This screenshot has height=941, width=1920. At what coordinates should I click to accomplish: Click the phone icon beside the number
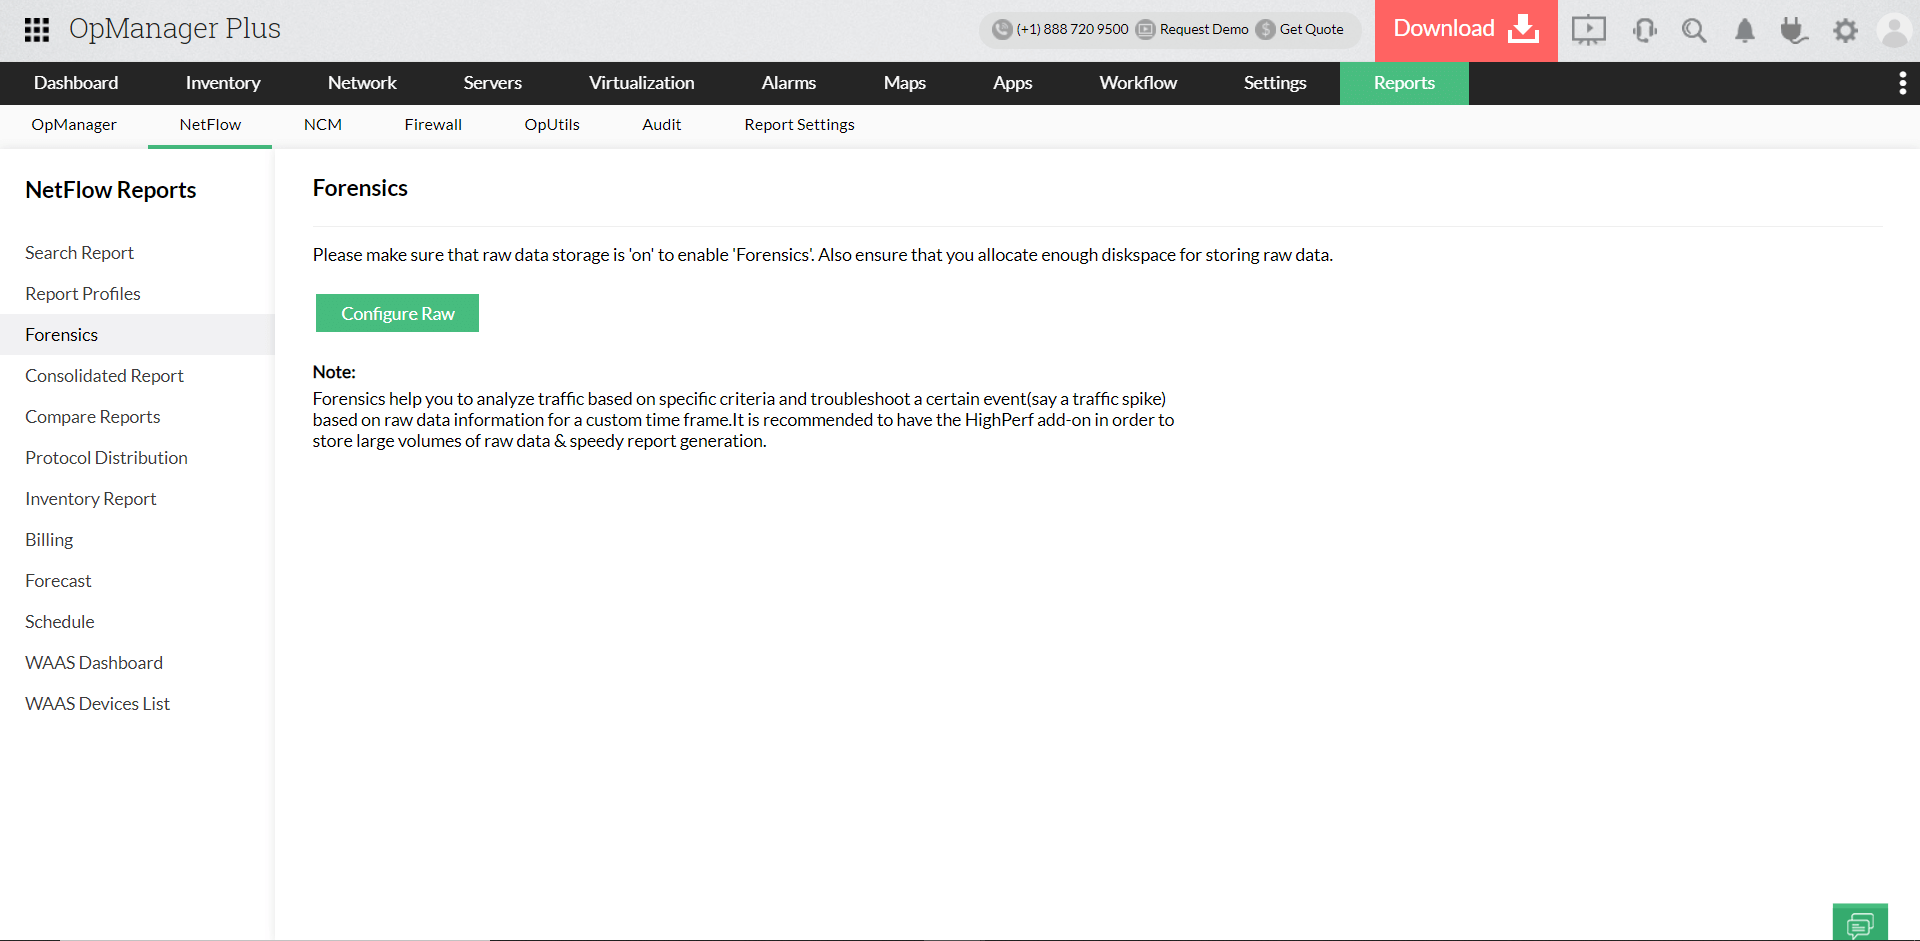point(1002,29)
